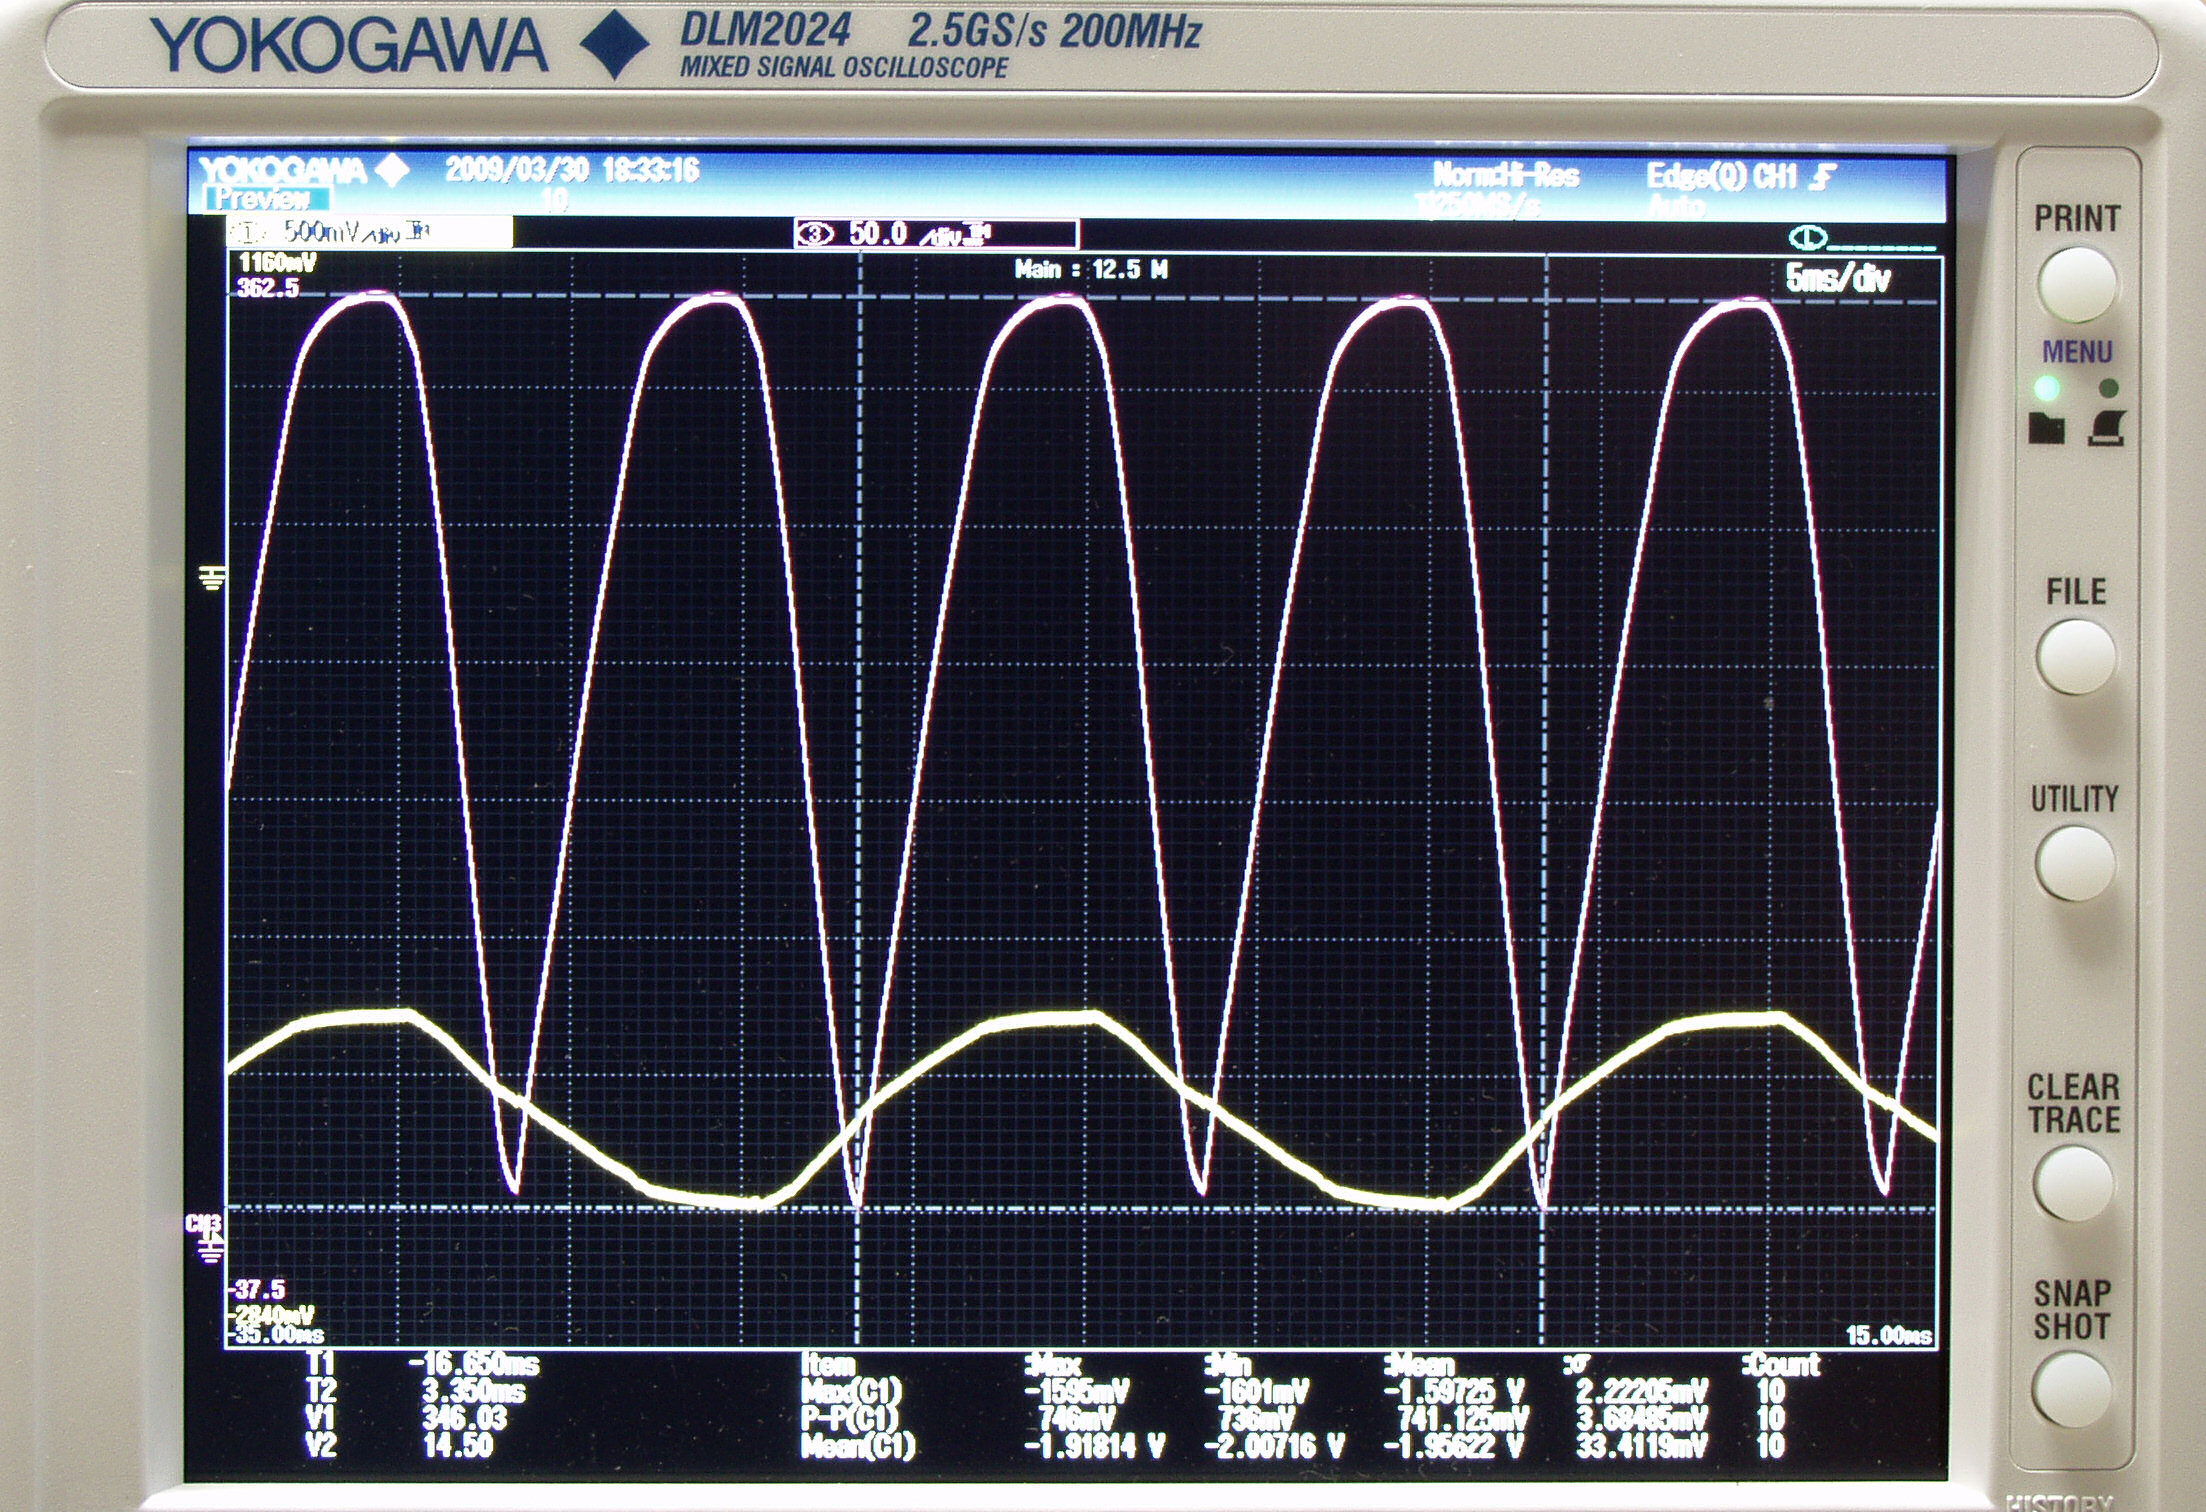Click the printer icon under MENU
Viewport: 2206px width, 1512px height.
(2105, 428)
